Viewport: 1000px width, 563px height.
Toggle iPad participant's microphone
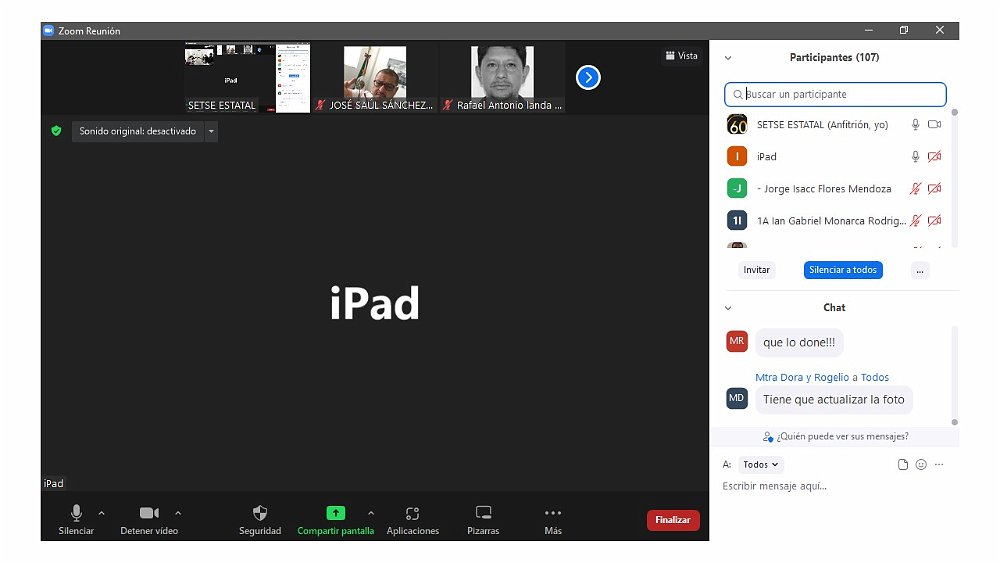(914, 157)
